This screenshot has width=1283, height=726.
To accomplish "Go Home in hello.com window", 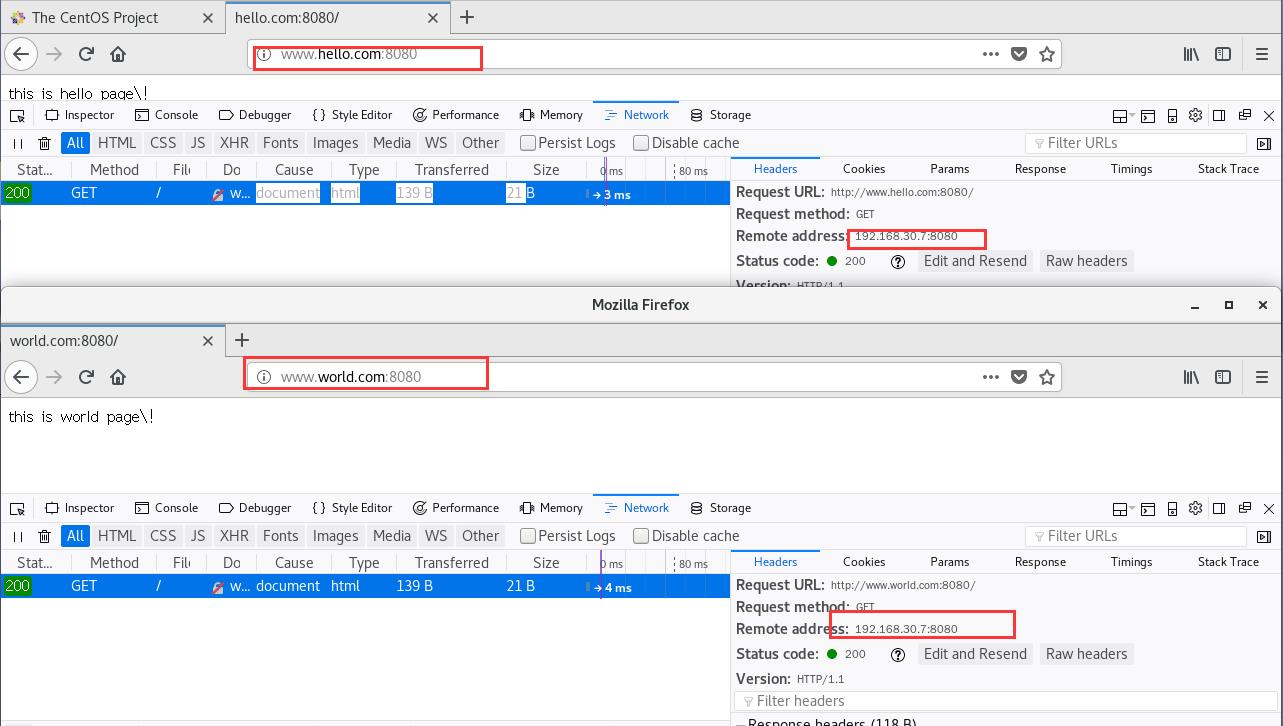I will [118, 54].
